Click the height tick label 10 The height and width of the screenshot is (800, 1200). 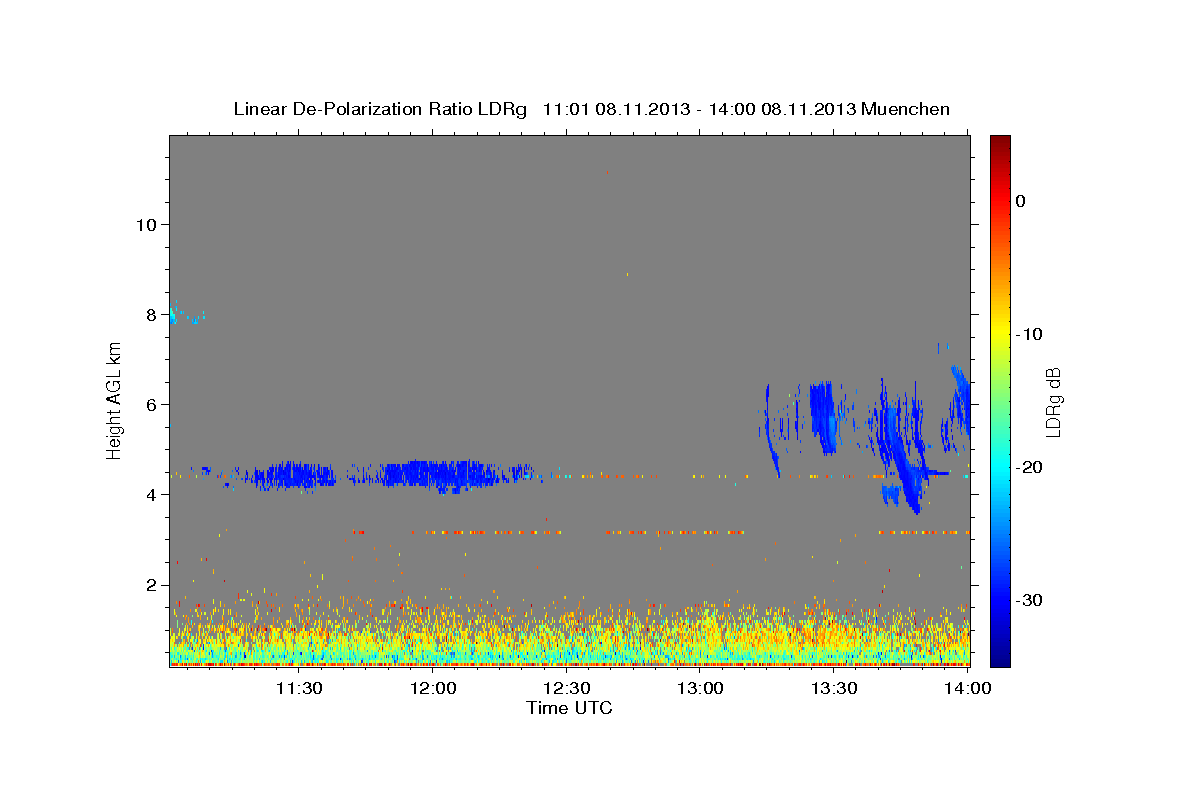[x=145, y=224]
